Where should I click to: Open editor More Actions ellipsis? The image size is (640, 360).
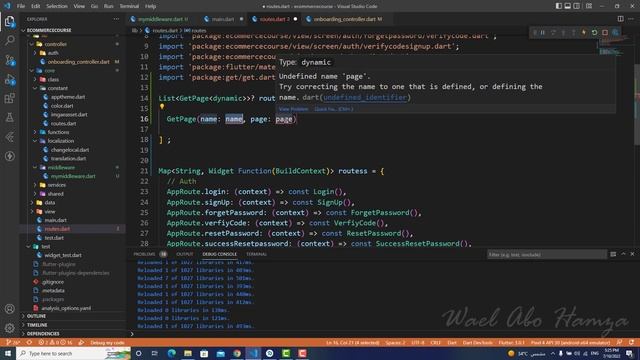631,19
